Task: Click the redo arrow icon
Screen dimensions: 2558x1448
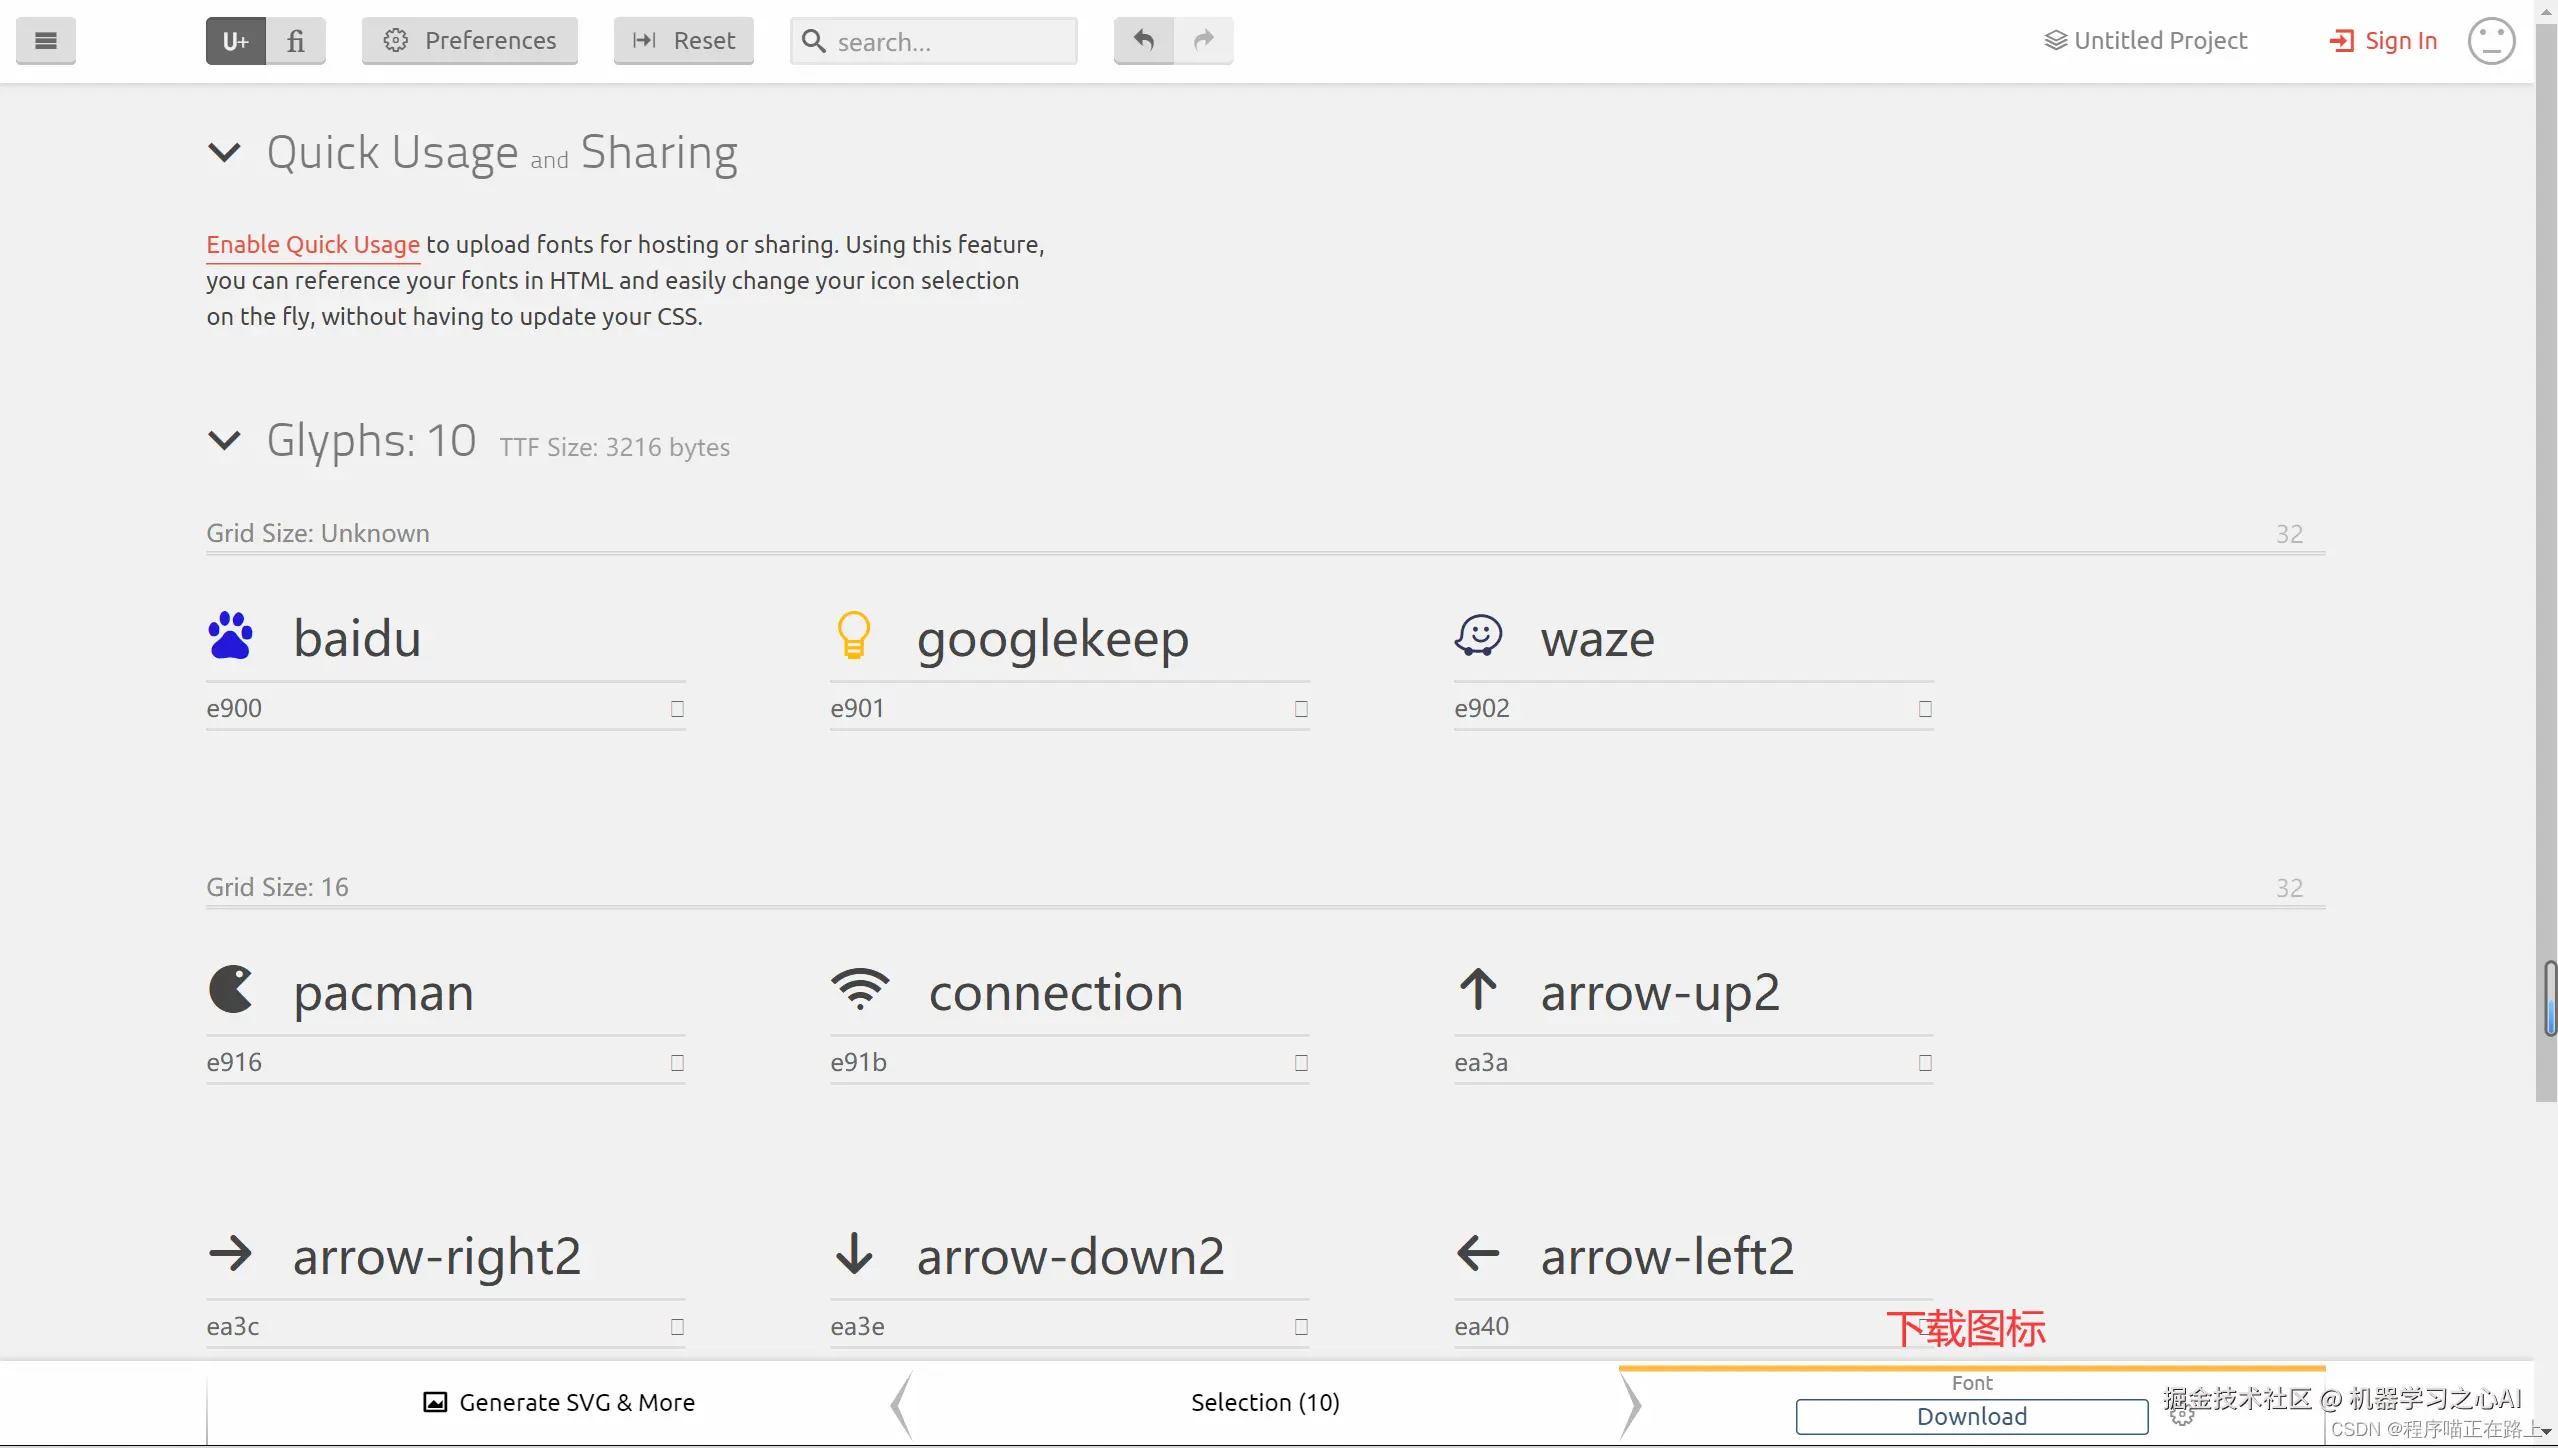Action: point(1204,41)
